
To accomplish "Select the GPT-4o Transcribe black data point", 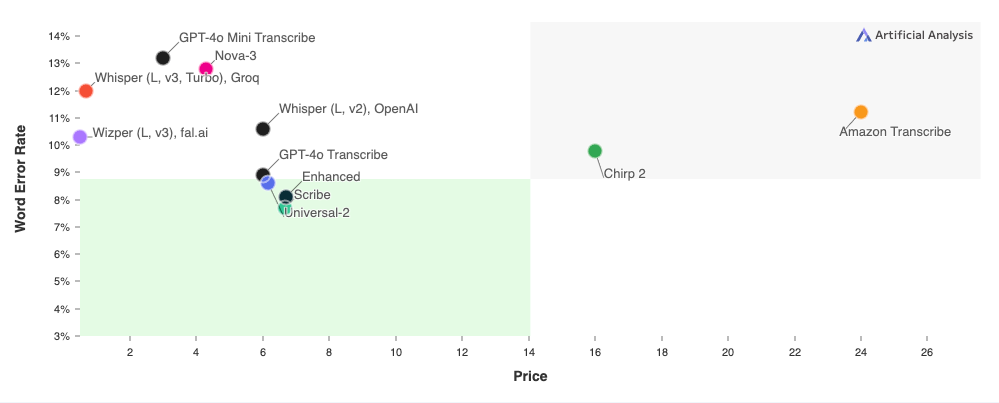I will (262, 174).
